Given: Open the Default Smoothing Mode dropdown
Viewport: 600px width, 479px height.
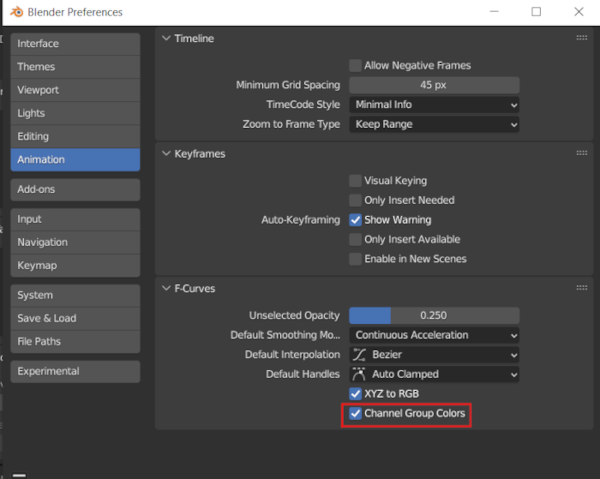Looking at the screenshot, I should point(434,335).
